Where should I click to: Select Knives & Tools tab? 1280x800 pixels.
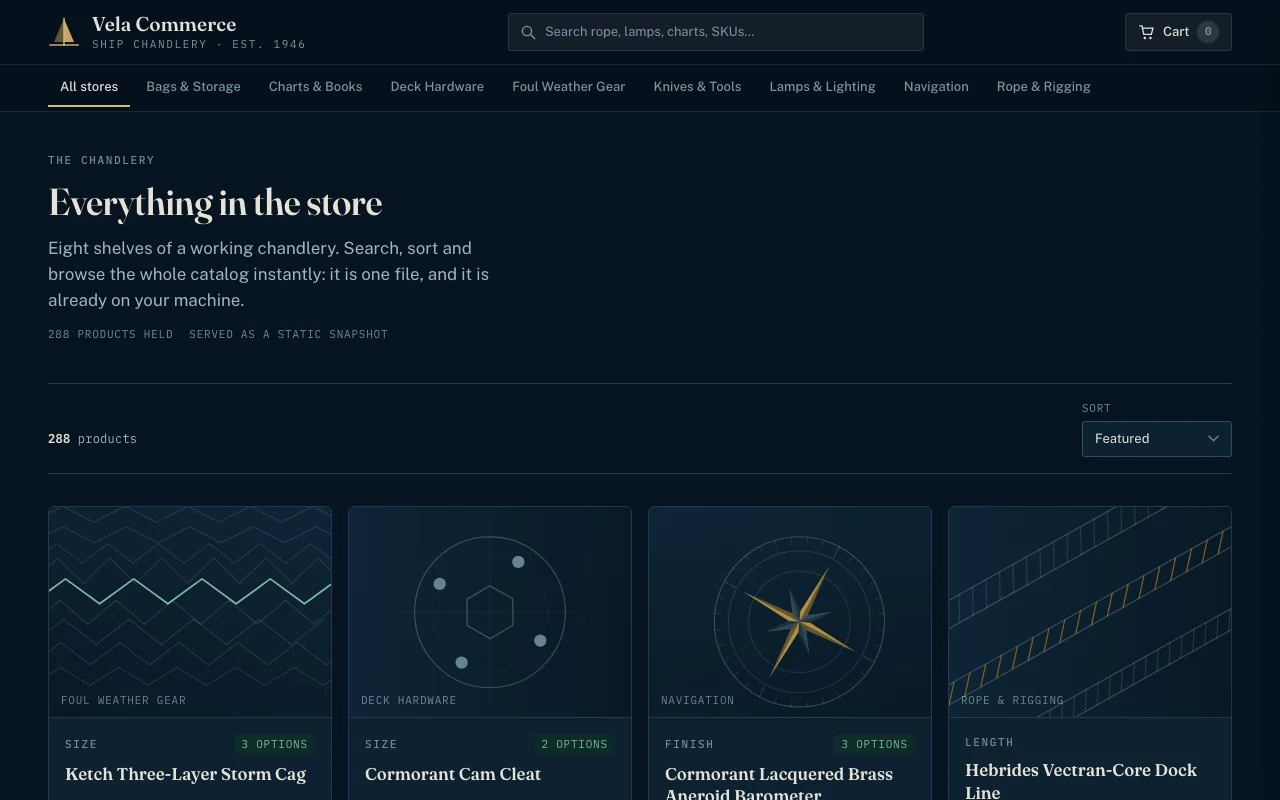(697, 87)
